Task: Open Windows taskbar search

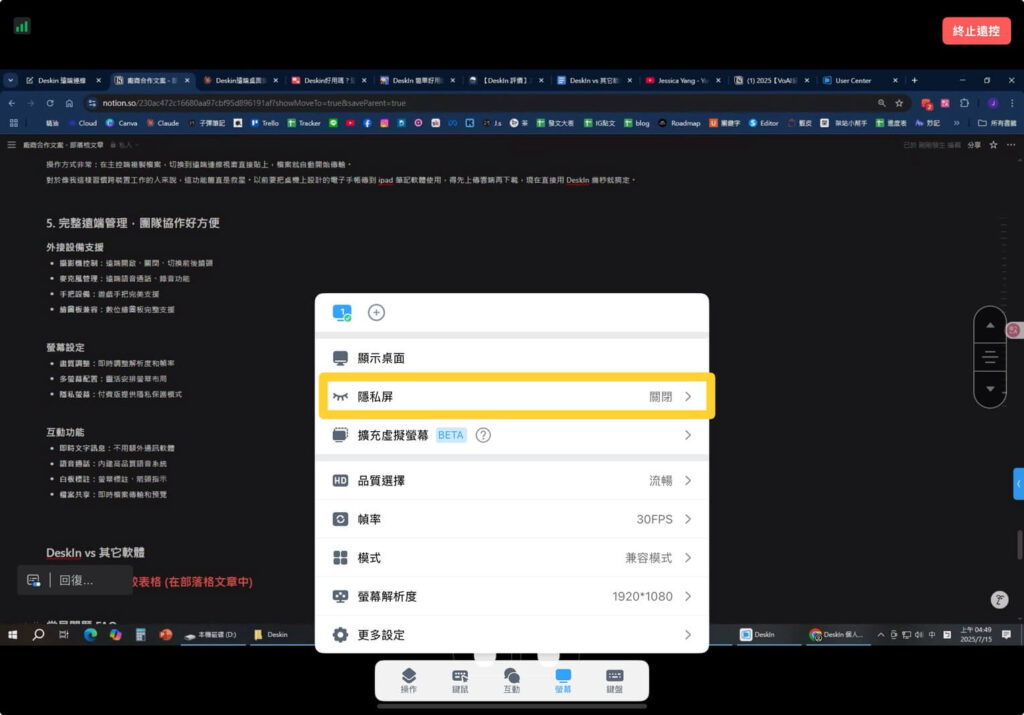Action: (38, 635)
